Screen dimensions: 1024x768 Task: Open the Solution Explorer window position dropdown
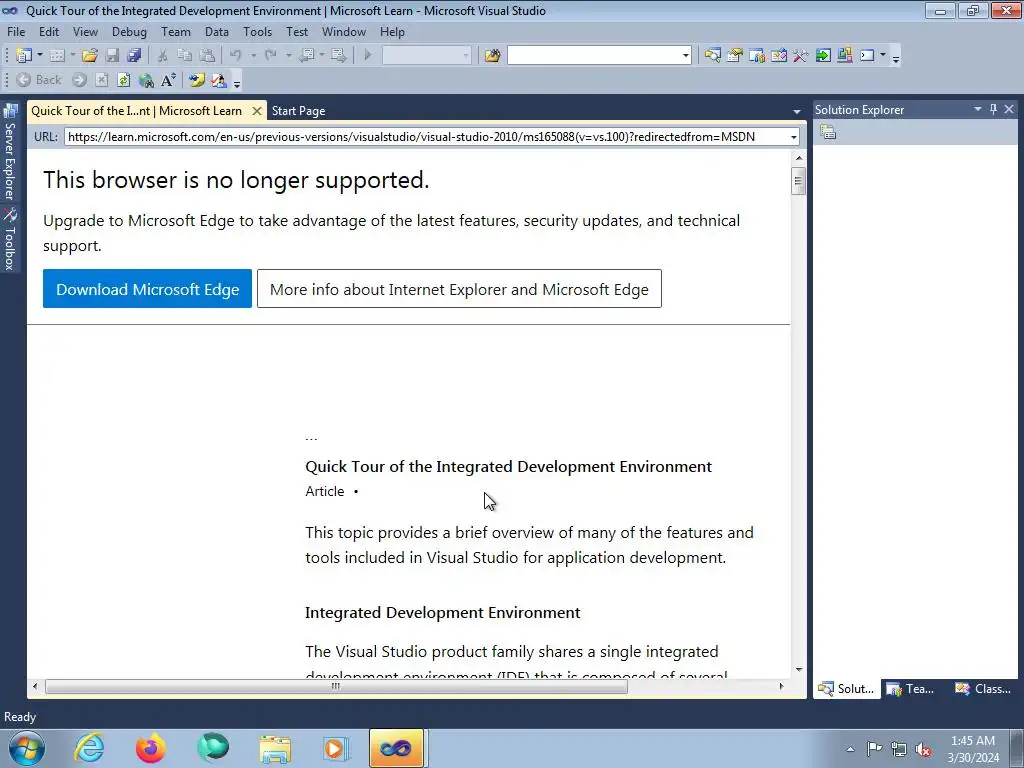[x=978, y=109]
